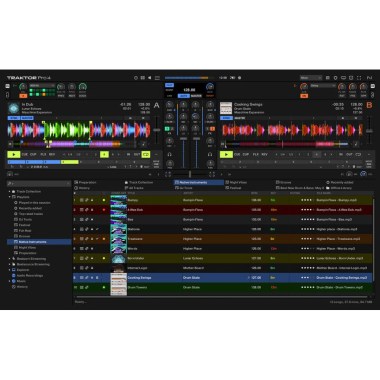Image resolution: width=380 pixels, height=380 pixels.
Task: Click the FX unit 2 dry/wet knob
Action: (x=304, y=87)
